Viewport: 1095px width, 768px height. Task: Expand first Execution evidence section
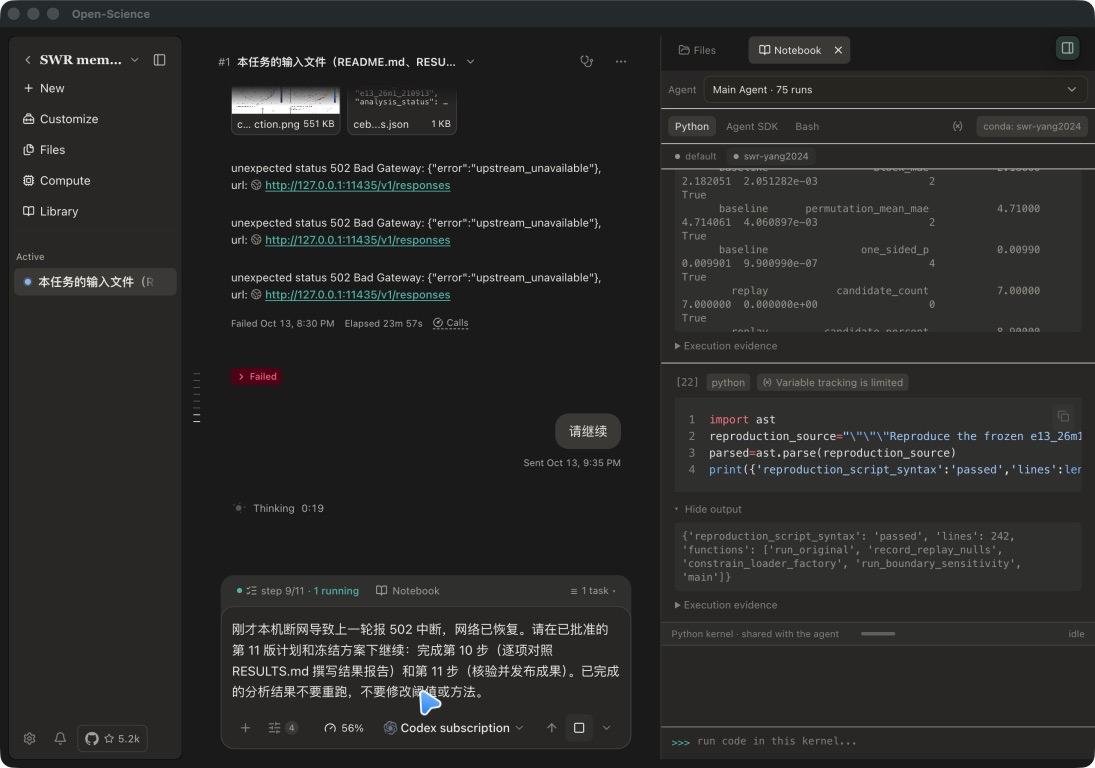726,346
